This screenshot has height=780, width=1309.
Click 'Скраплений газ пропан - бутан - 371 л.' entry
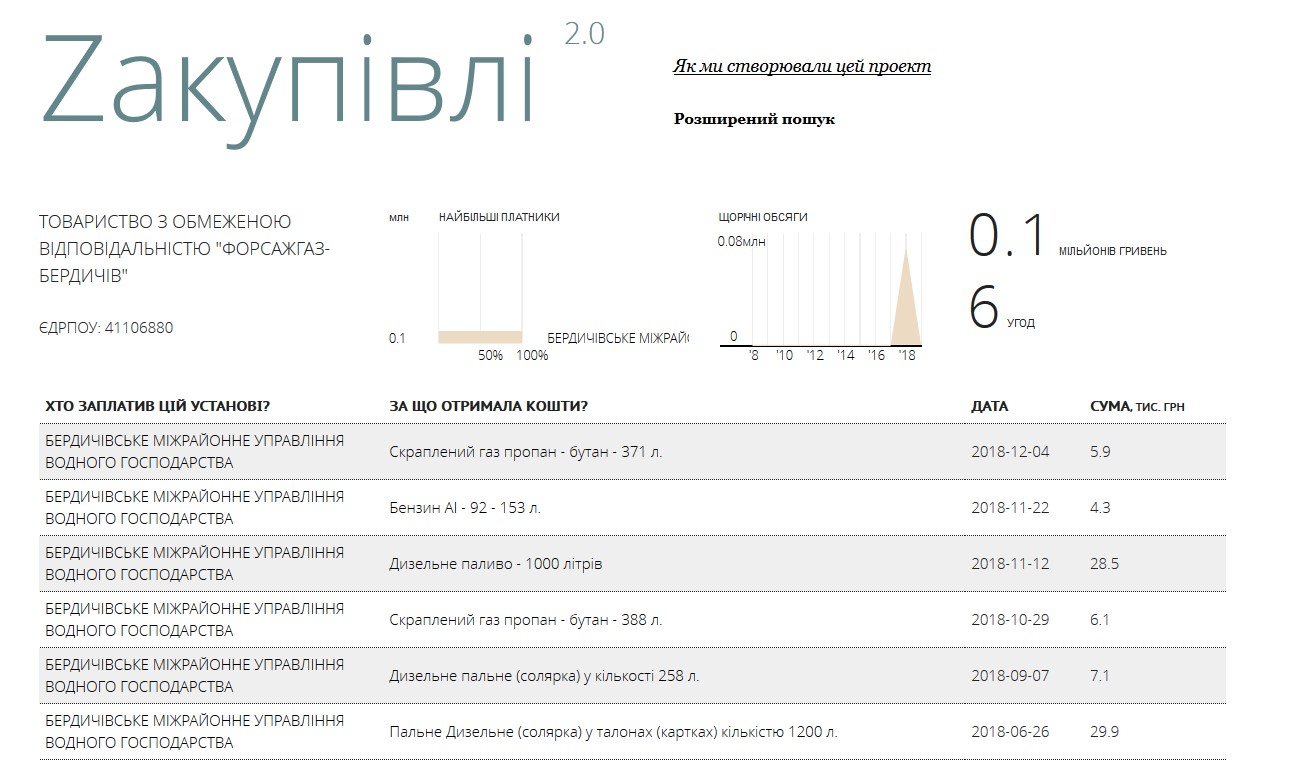(x=525, y=452)
